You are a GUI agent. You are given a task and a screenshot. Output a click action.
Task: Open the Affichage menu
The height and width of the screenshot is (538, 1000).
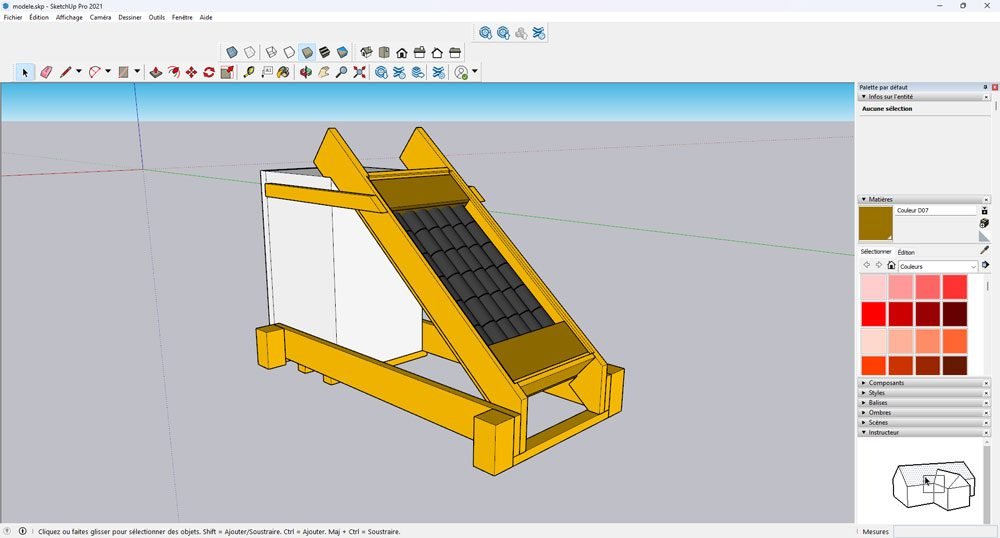(x=69, y=17)
